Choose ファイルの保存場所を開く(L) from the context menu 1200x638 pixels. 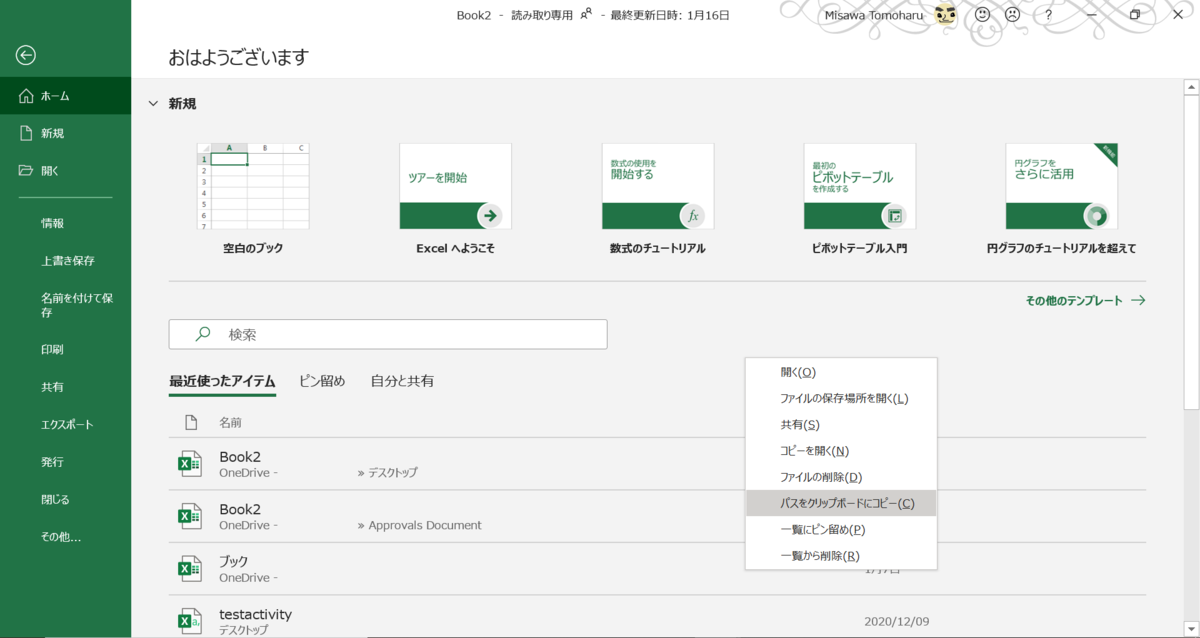[841, 398]
